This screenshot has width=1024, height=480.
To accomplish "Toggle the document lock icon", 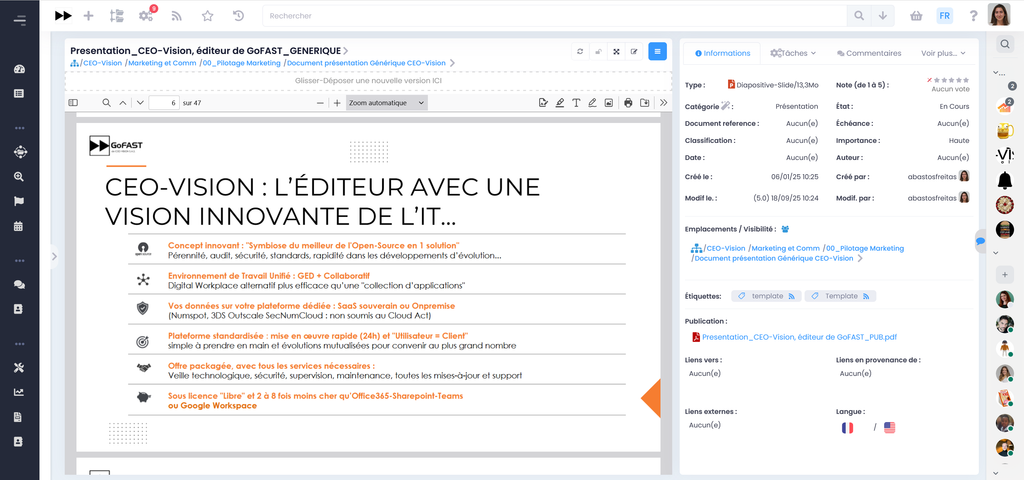I will click(x=598, y=51).
